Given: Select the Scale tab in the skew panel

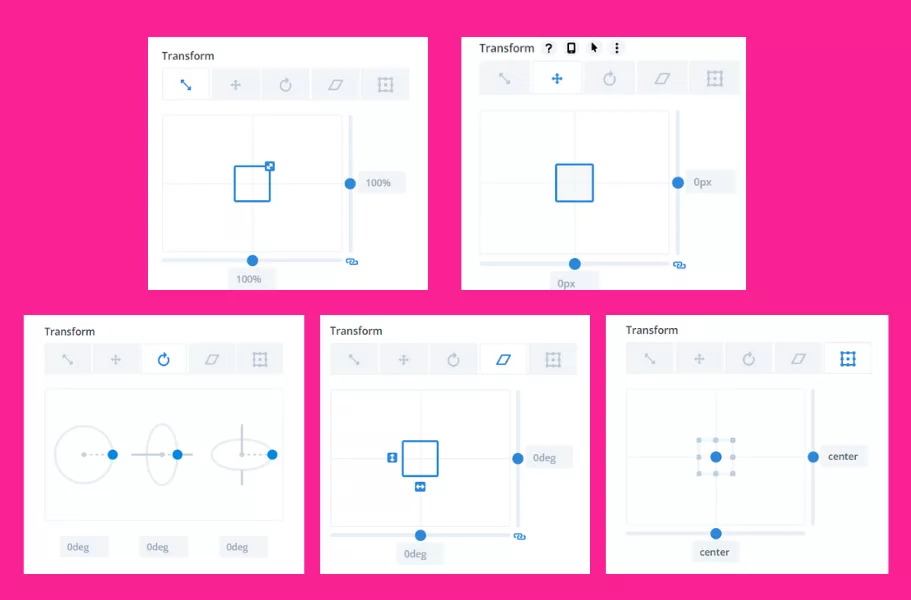Looking at the screenshot, I should point(354,360).
